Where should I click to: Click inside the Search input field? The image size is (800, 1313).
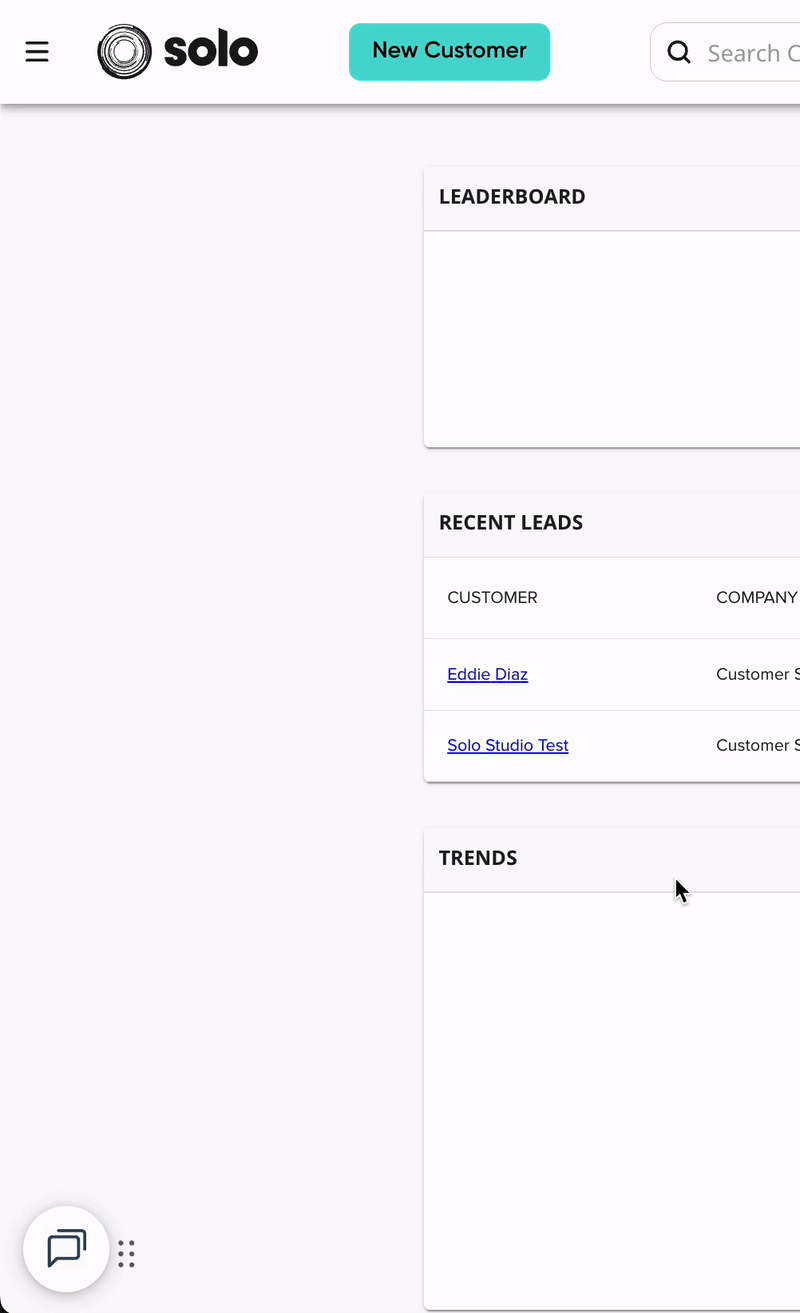coord(750,52)
